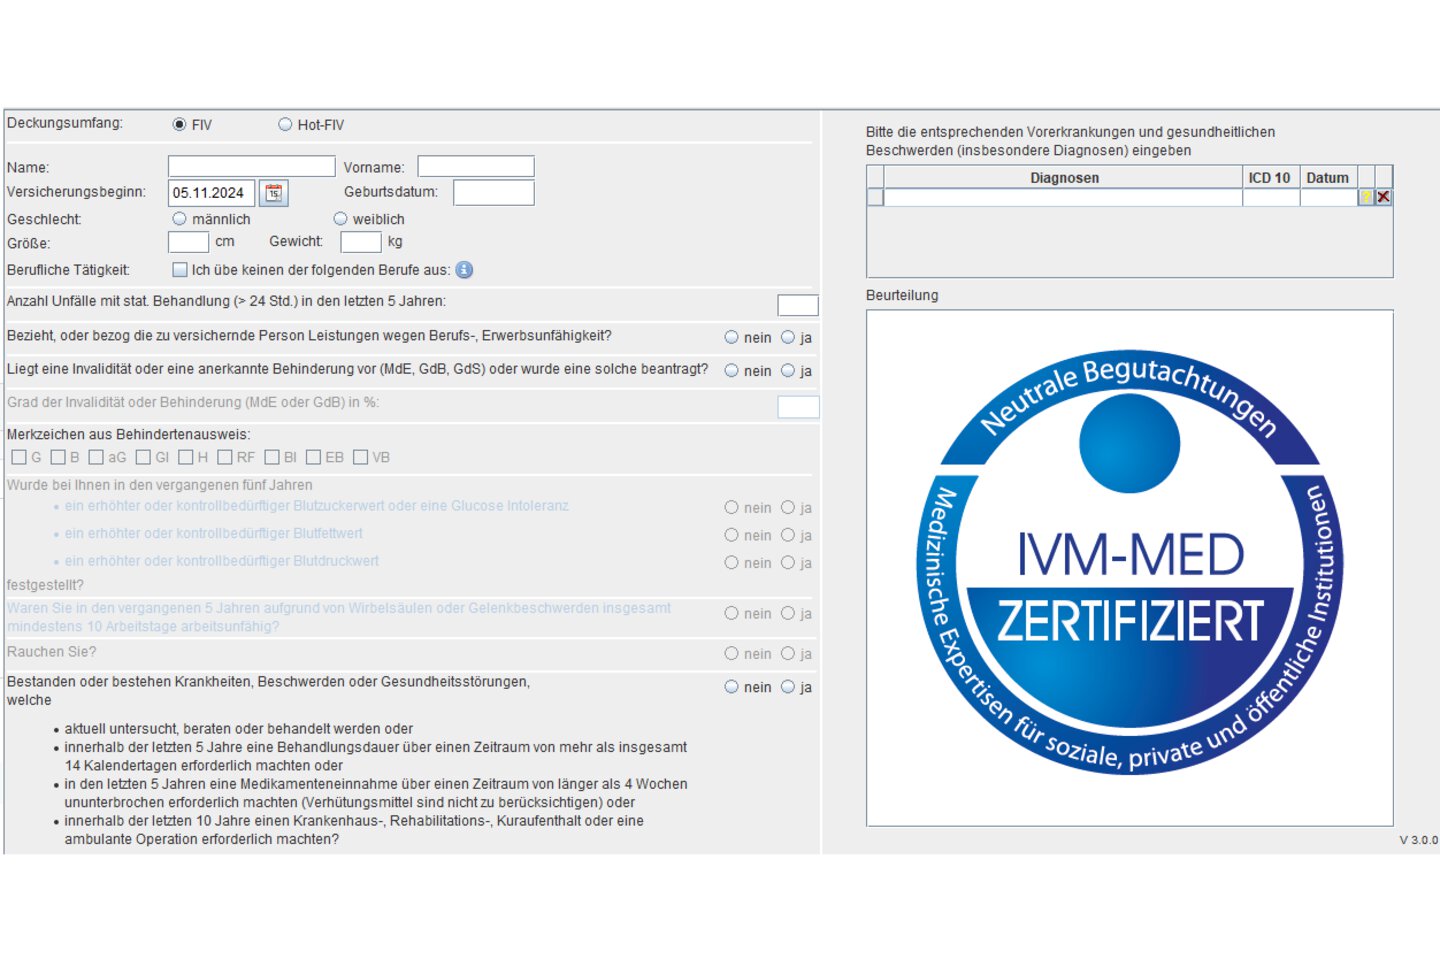This screenshot has width=1440, height=959.
Task: Select nein for Berufs-, Erwerbsunfähigkeit question
Action: point(732,338)
